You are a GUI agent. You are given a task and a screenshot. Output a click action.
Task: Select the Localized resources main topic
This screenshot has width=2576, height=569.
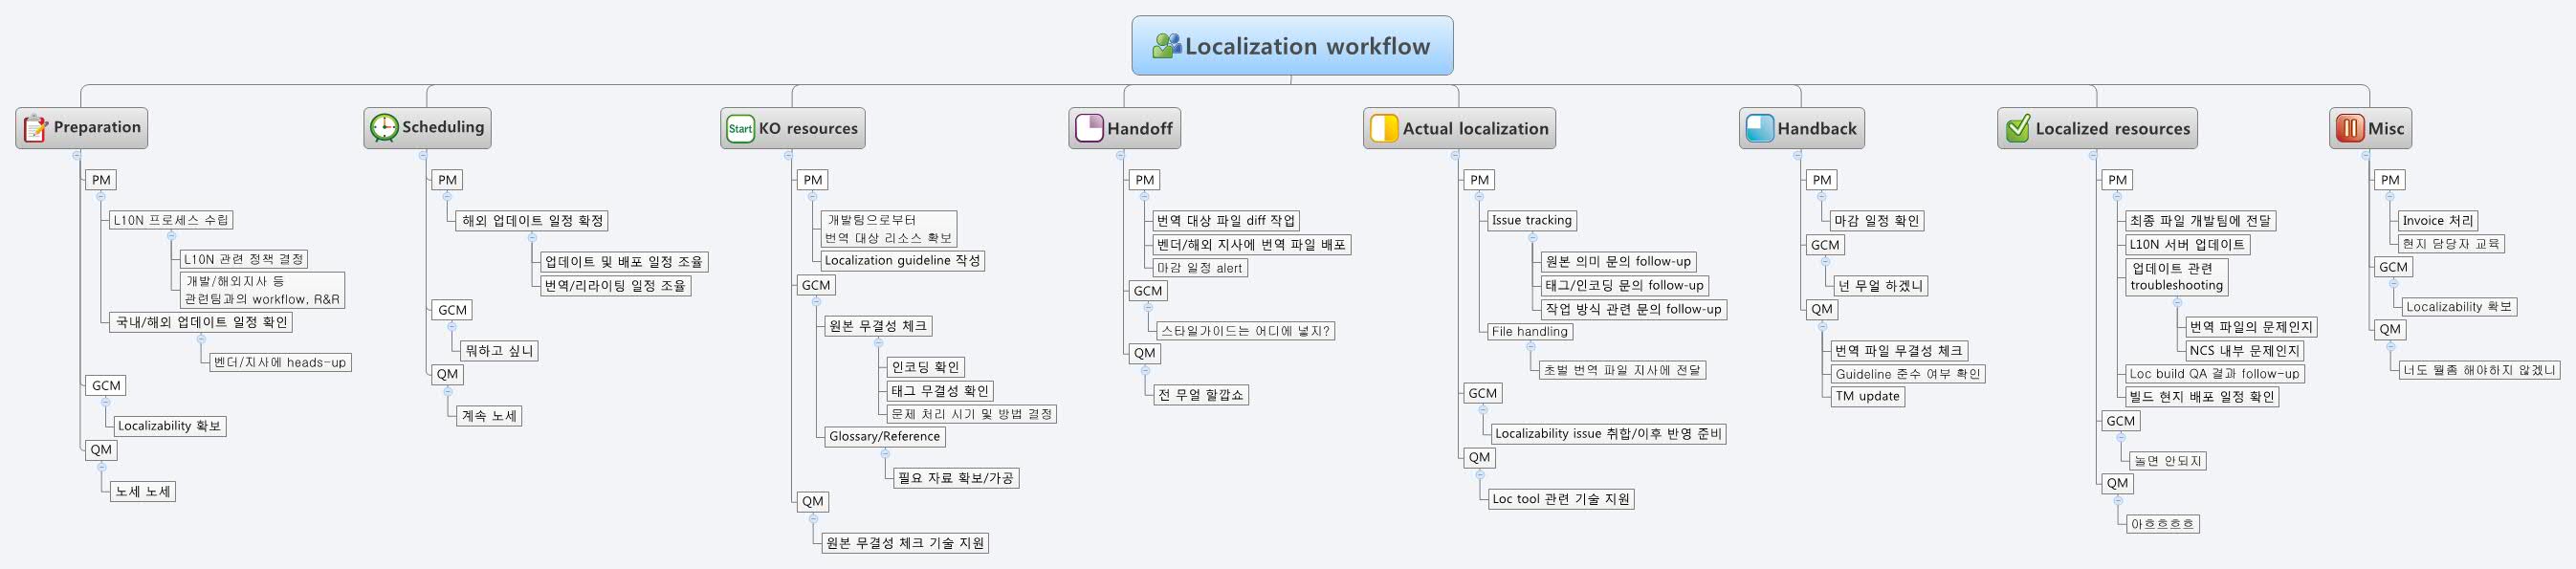click(2097, 128)
